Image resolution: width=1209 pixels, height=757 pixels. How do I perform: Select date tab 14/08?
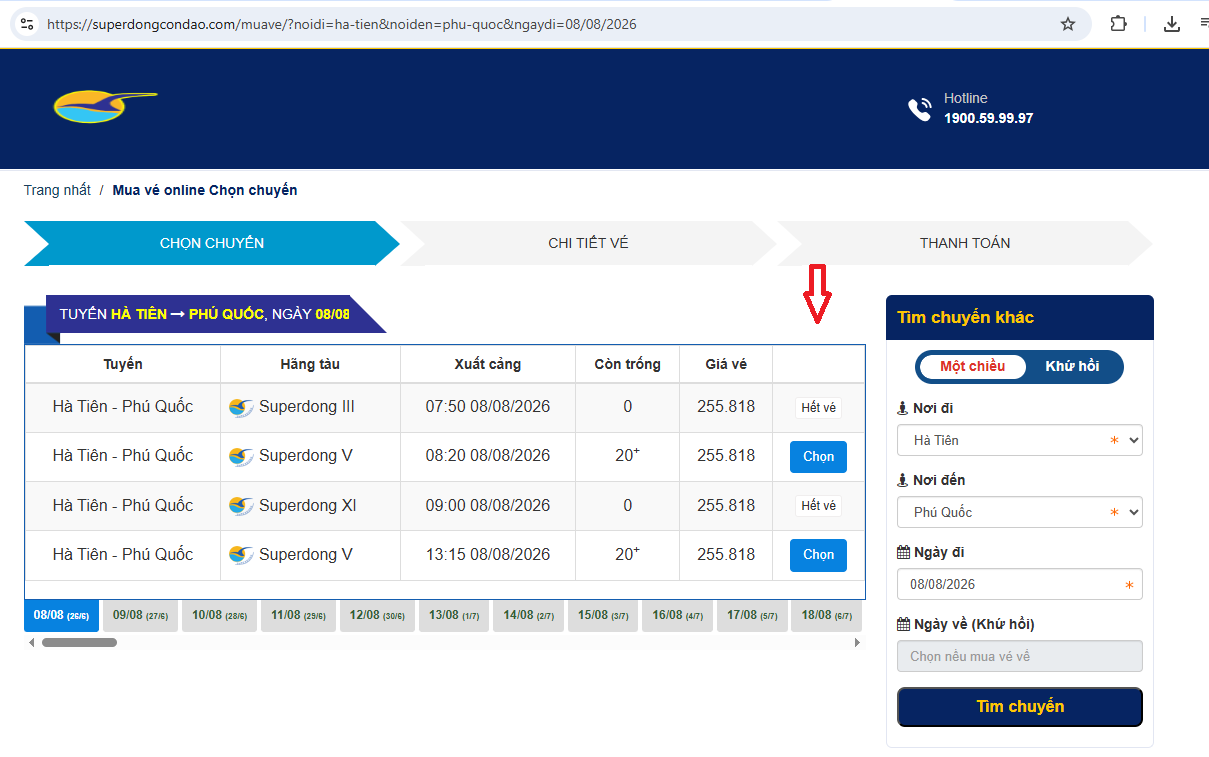click(528, 616)
